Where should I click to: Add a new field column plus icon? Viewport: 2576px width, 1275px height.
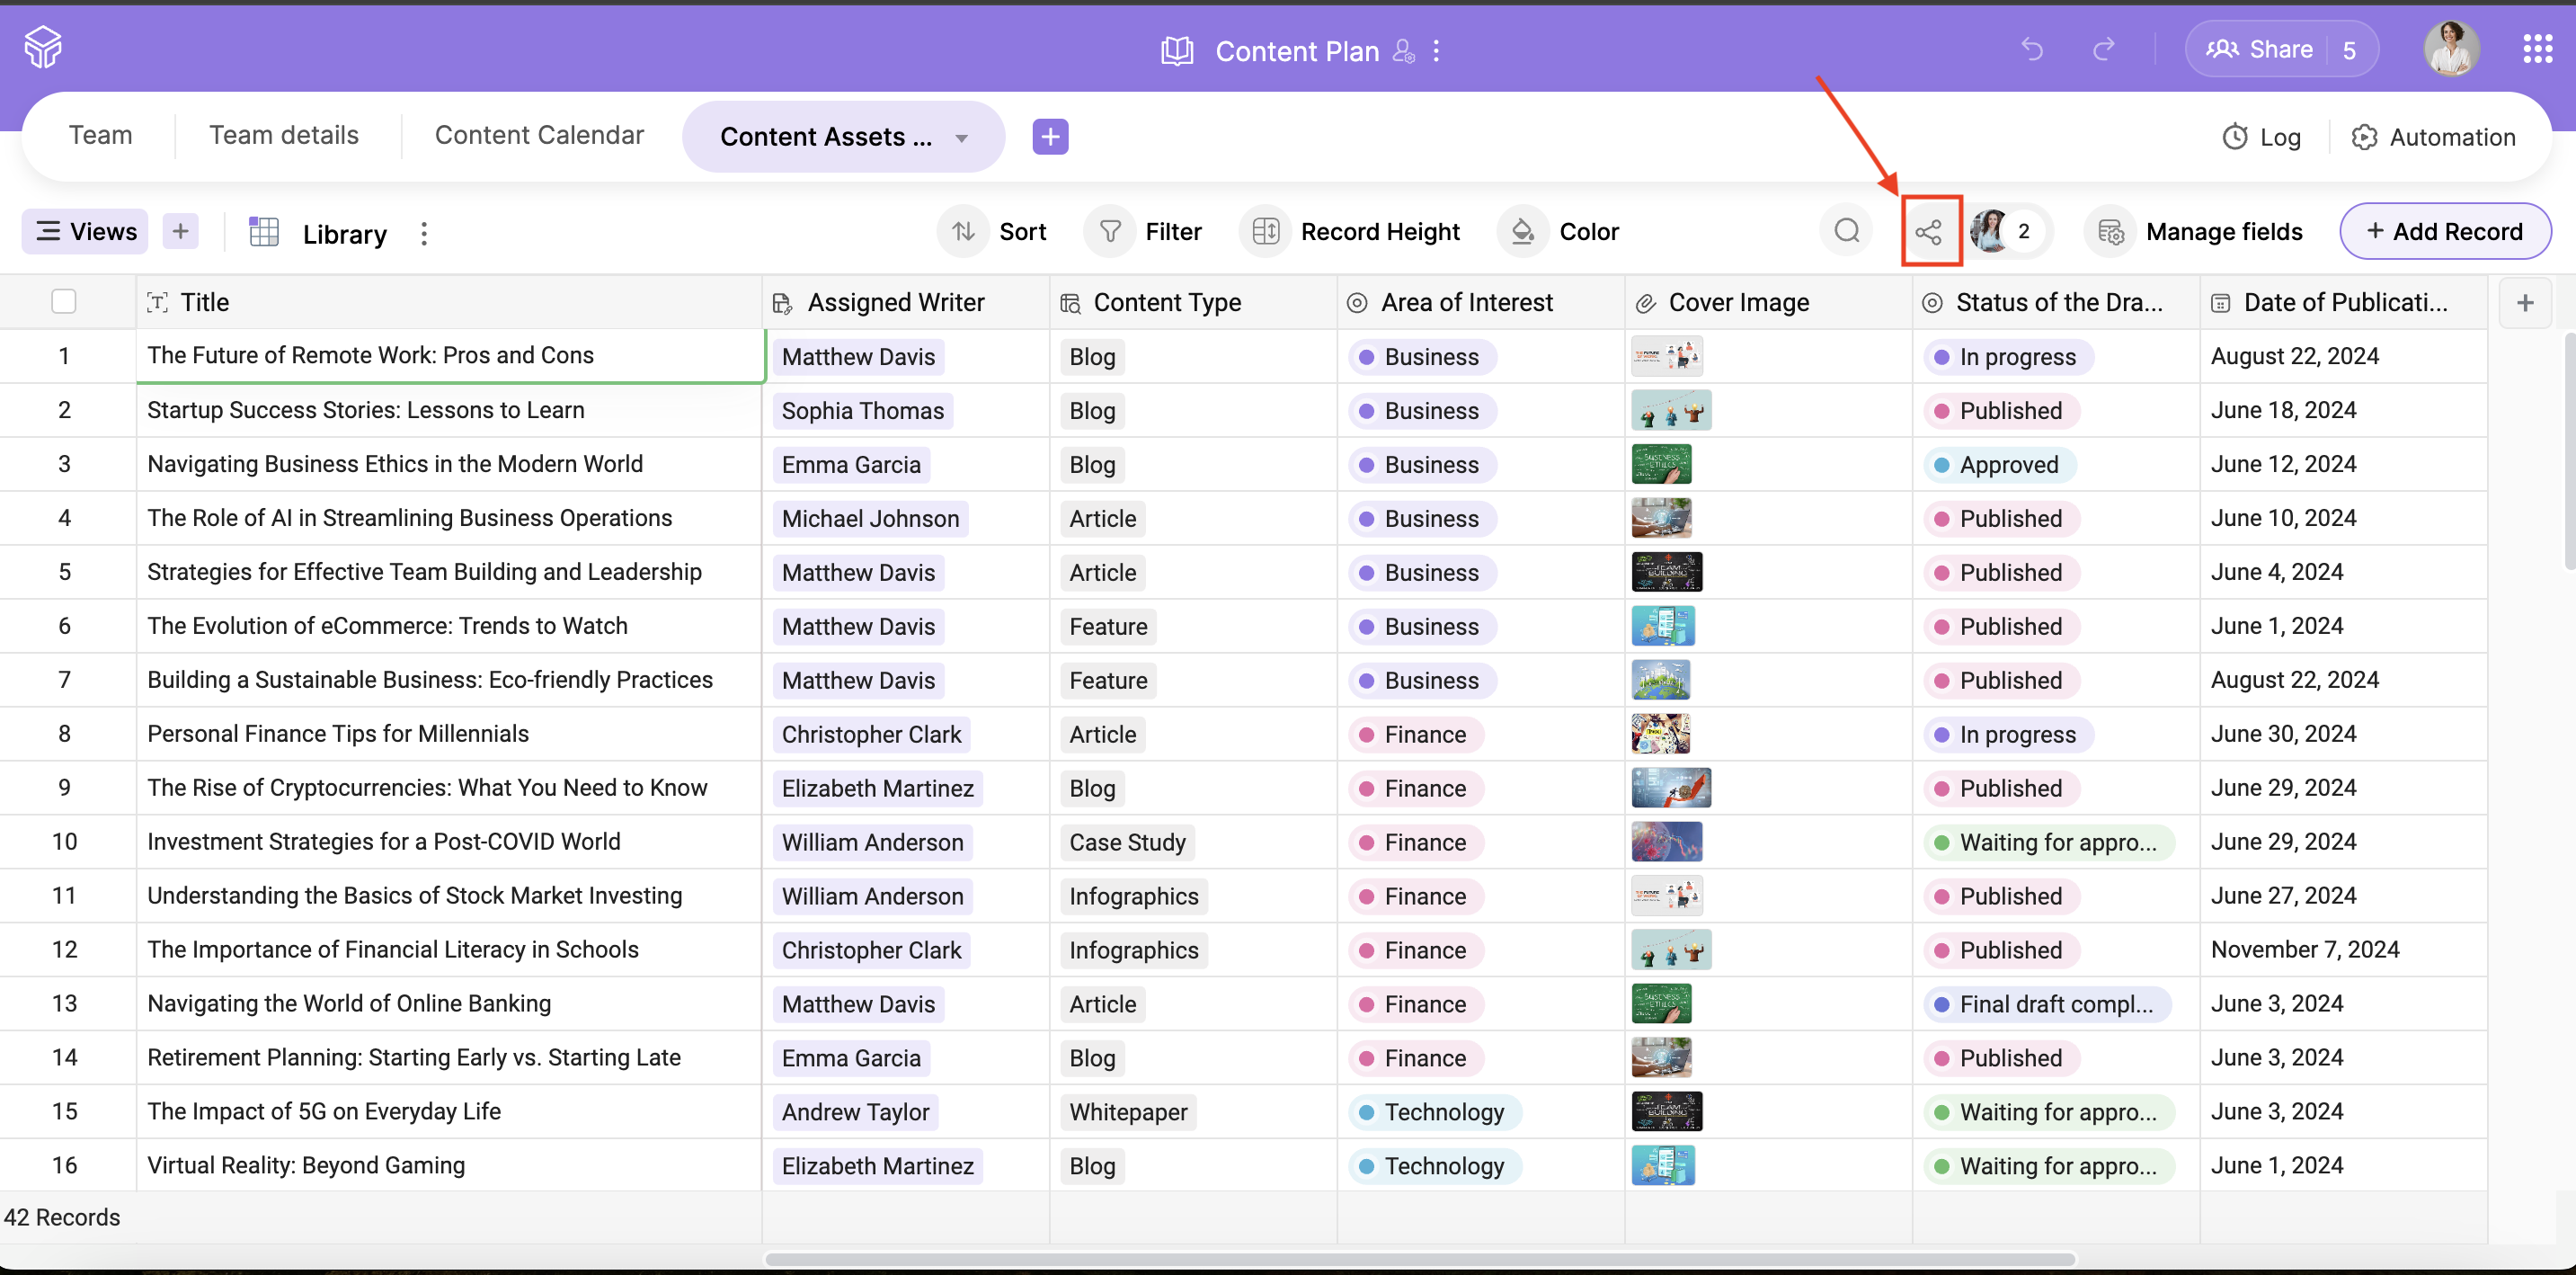click(x=2524, y=303)
